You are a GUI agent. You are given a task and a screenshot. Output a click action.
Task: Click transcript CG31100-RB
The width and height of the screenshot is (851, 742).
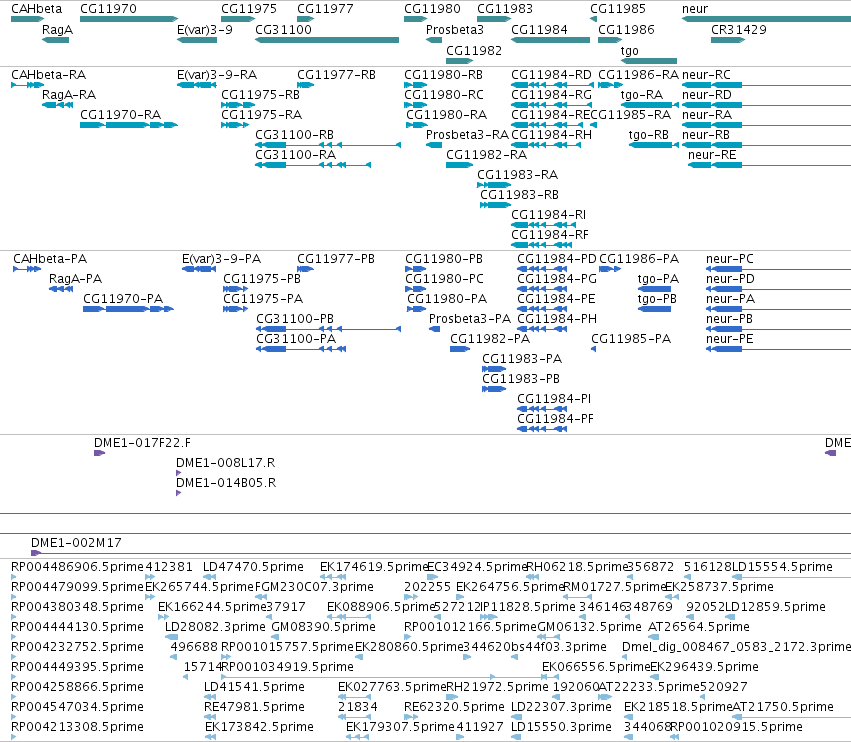point(294,135)
